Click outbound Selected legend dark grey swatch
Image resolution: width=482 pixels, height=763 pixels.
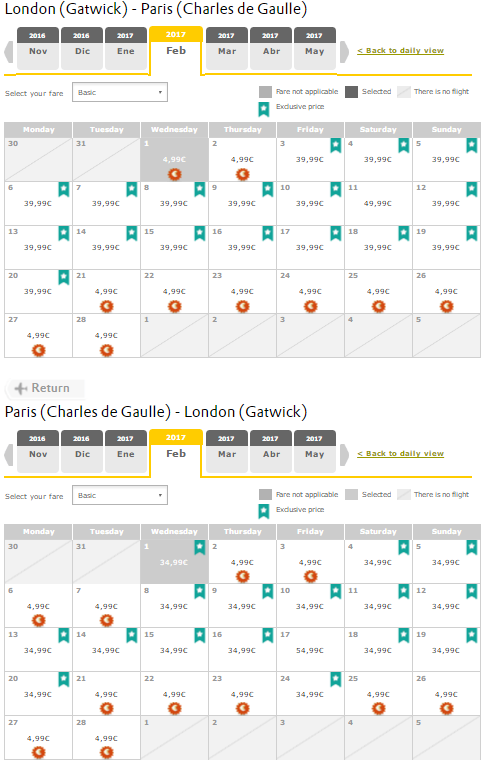click(x=351, y=92)
